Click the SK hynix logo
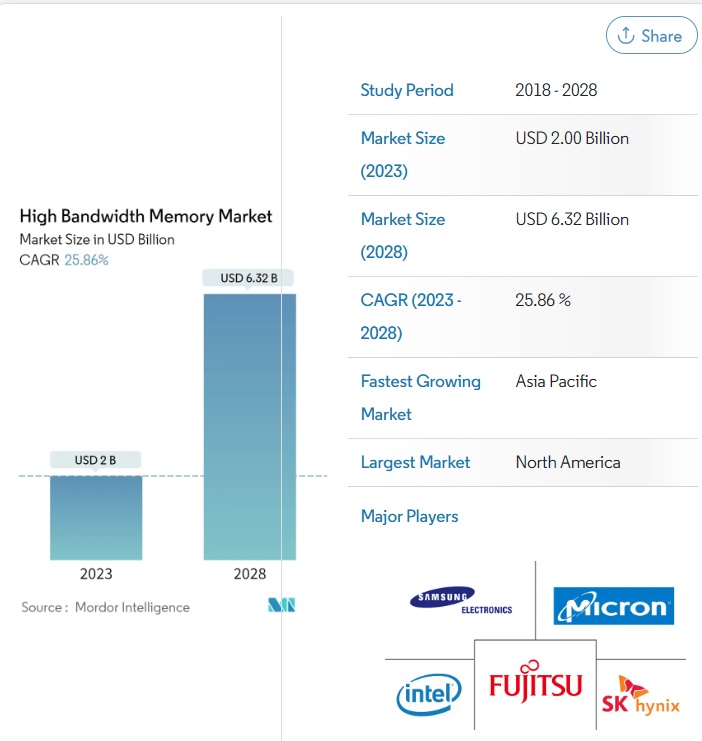 [641, 695]
